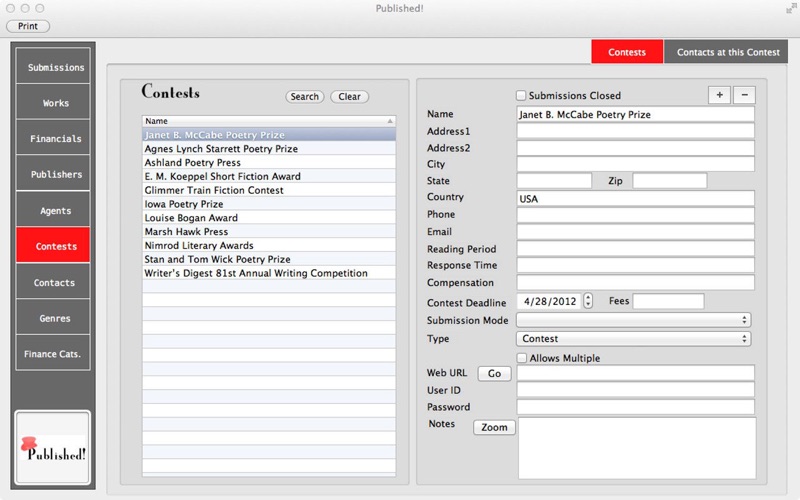Select Agnes Lynch Starrett Poetry Prize row
Screen dimensions: 800x500
tap(269, 148)
